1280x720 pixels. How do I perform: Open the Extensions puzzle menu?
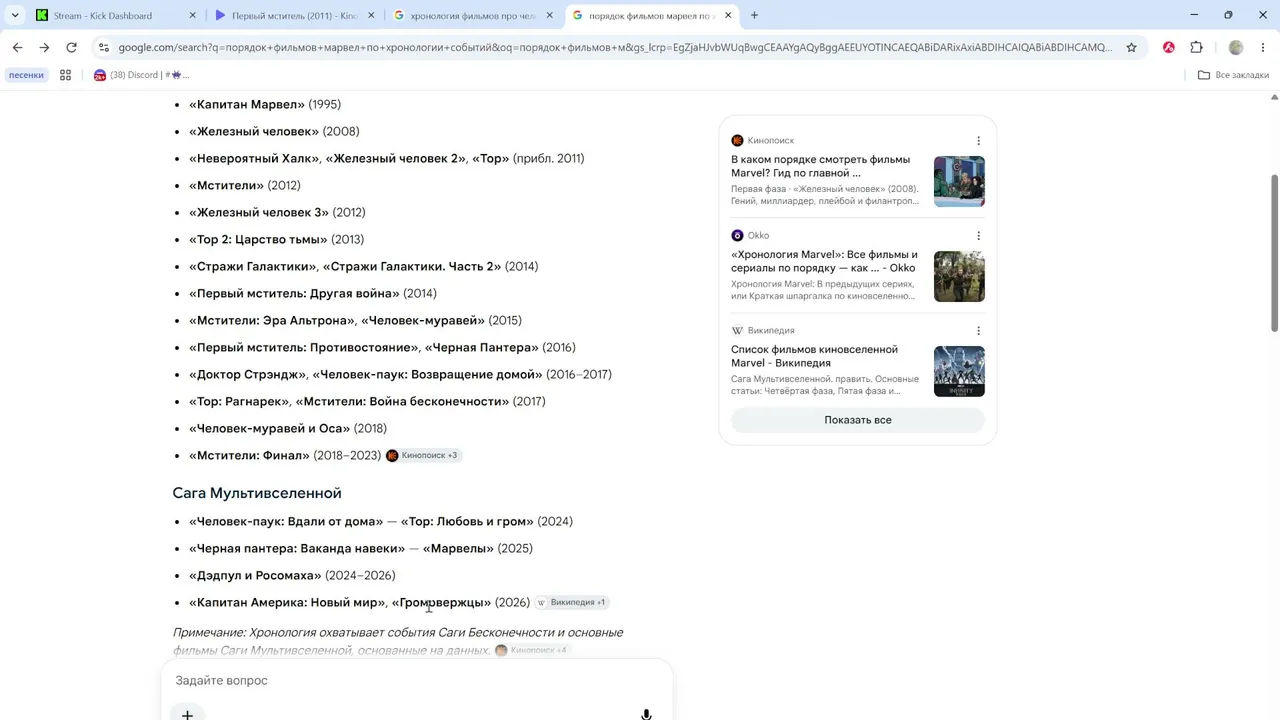tap(1196, 47)
